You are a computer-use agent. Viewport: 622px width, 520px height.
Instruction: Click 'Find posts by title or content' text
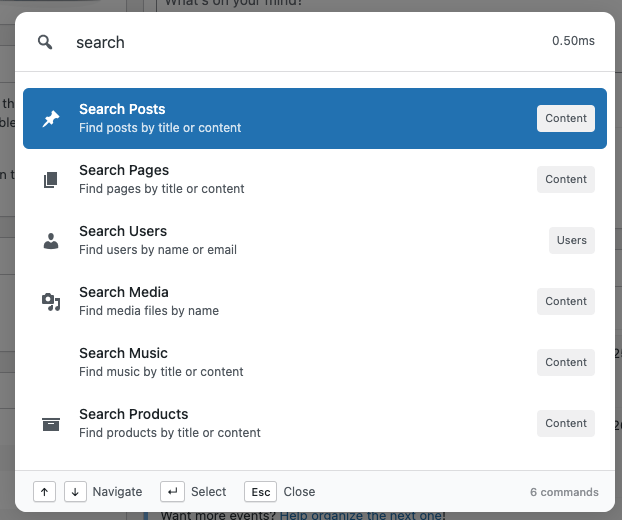click(x=160, y=128)
